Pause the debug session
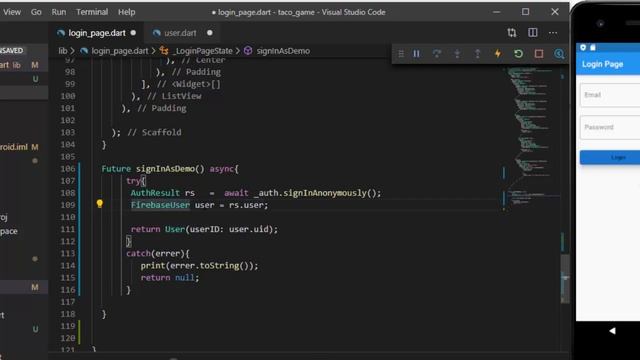This screenshot has height=360, width=640. (x=416, y=53)
